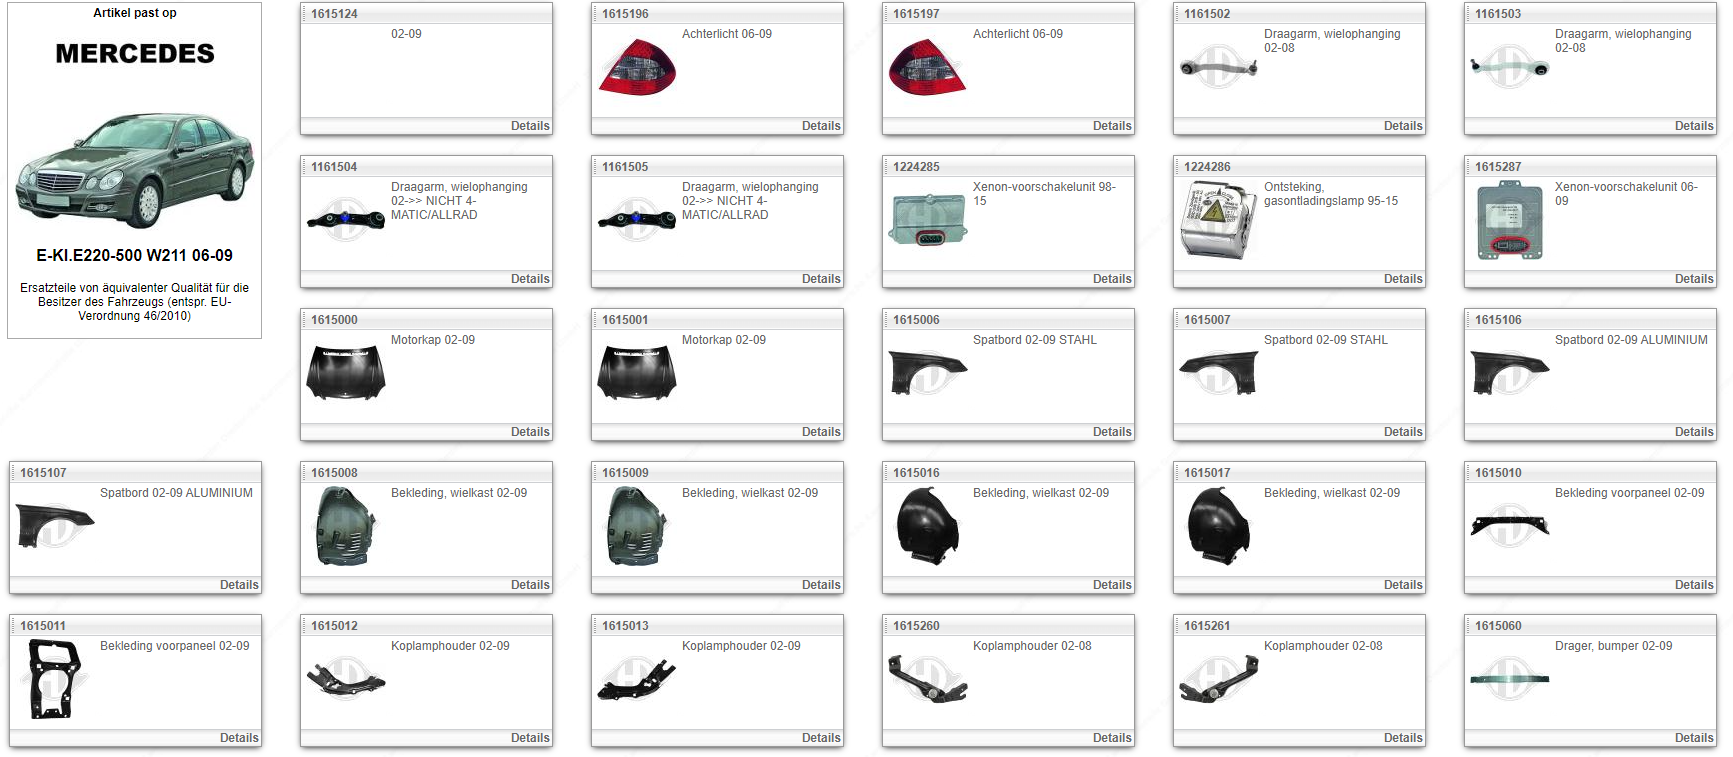
Task: View black wheel liner image for 1615016
Action: click(928, 526)
